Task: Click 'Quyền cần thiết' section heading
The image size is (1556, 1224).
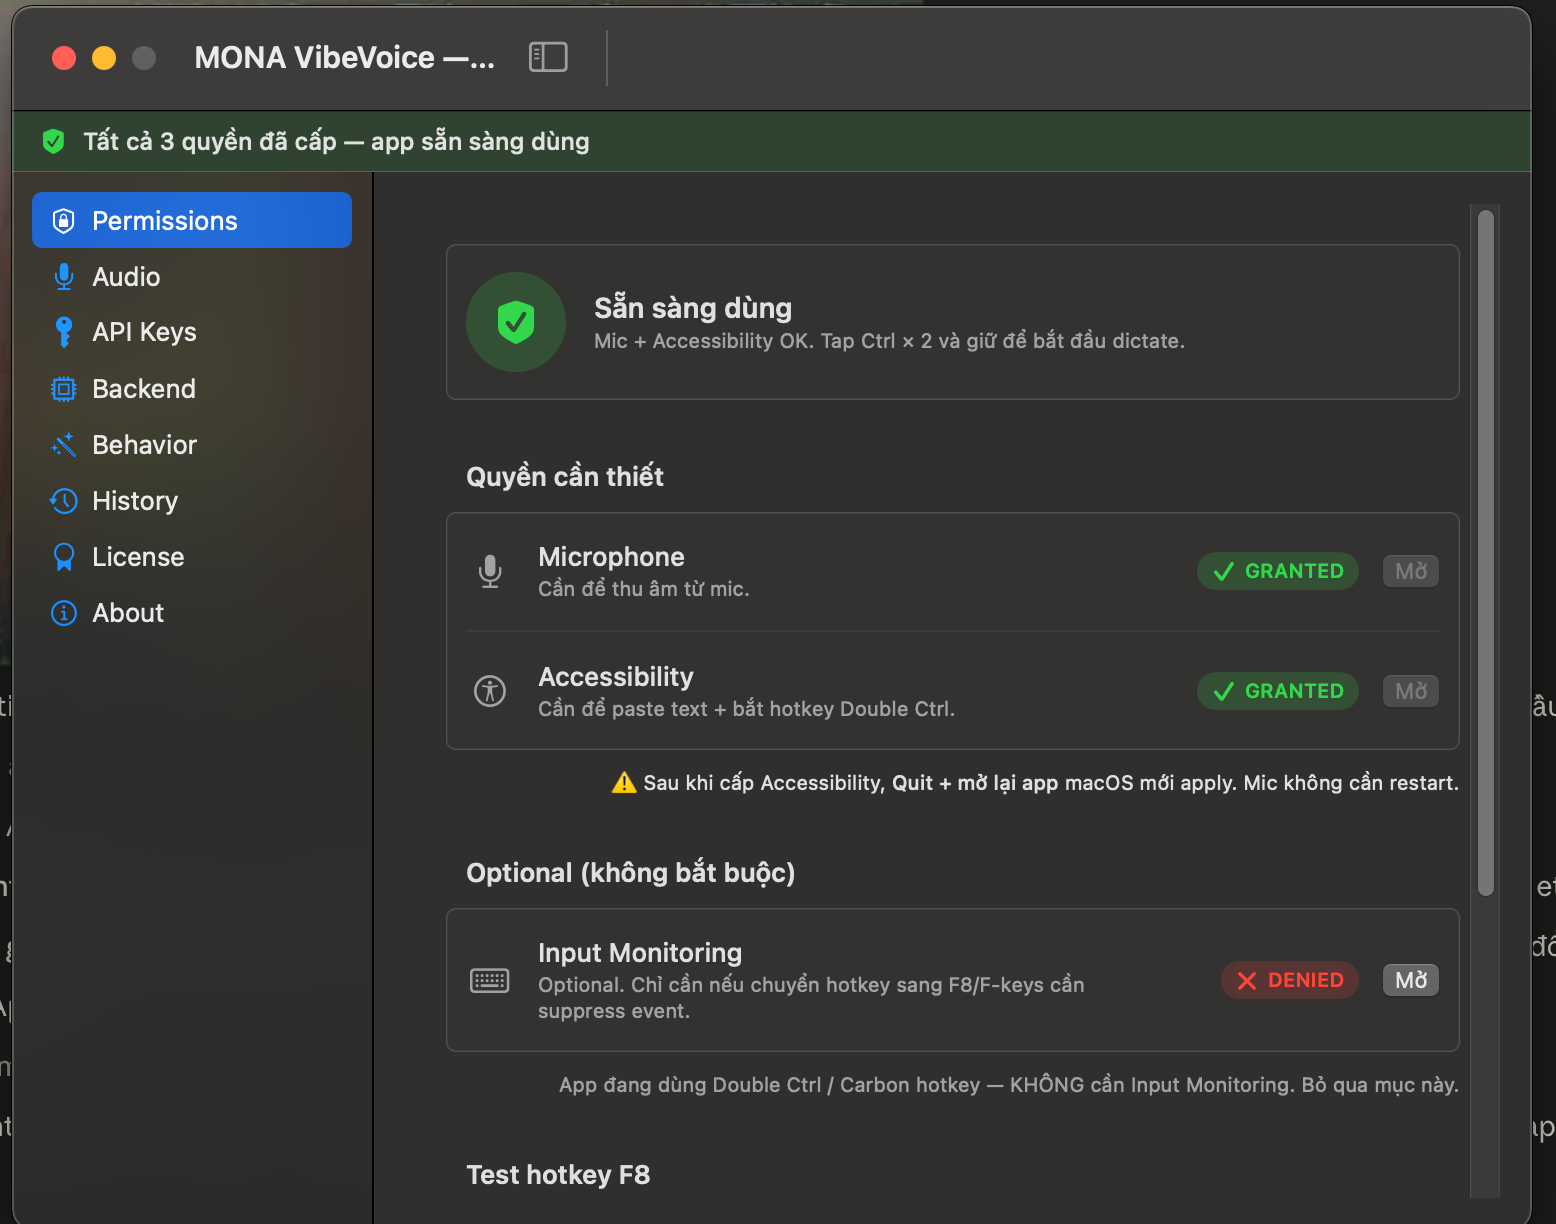Action: pyautogui.click(x=565, y=476)
